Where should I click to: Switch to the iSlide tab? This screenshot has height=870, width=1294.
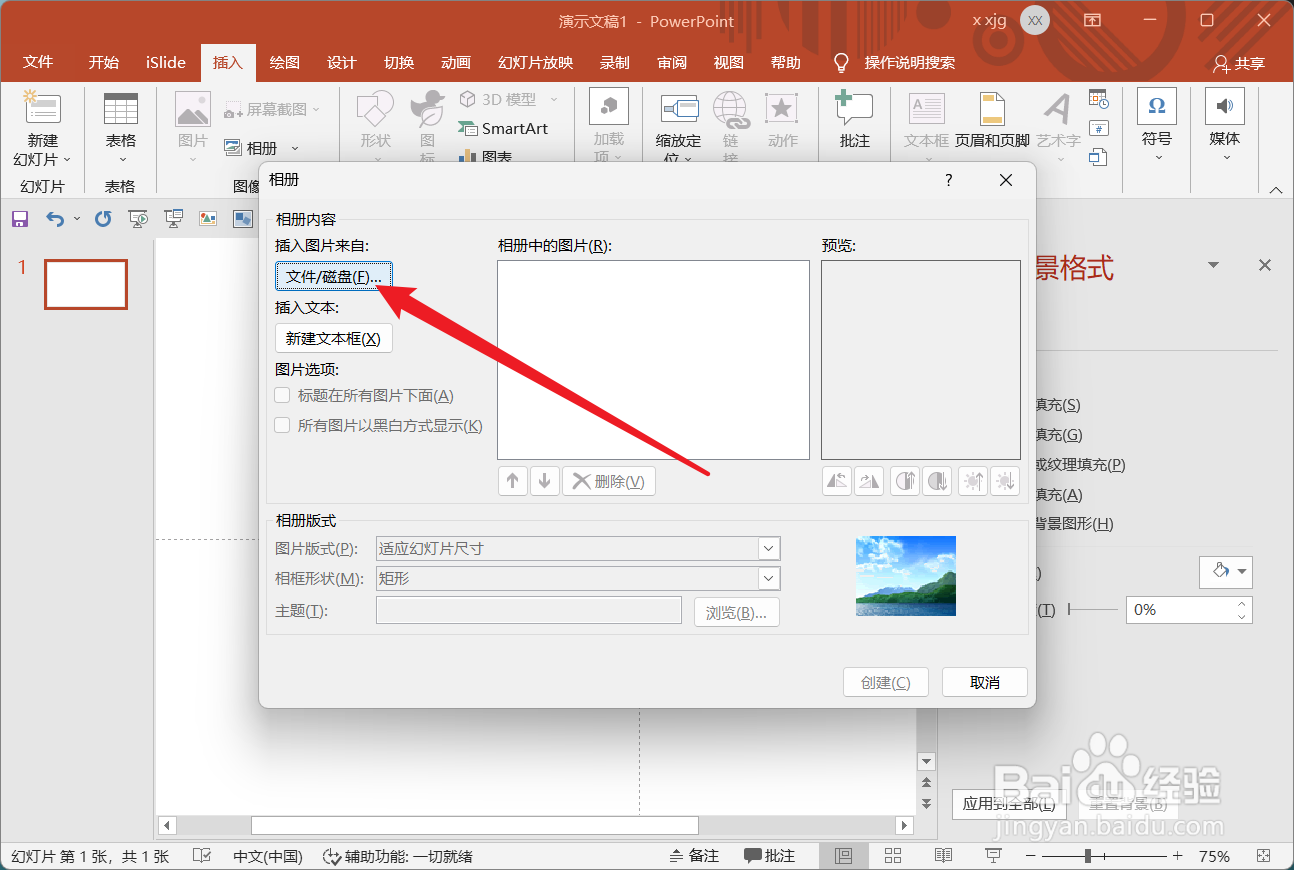[165, 62]
